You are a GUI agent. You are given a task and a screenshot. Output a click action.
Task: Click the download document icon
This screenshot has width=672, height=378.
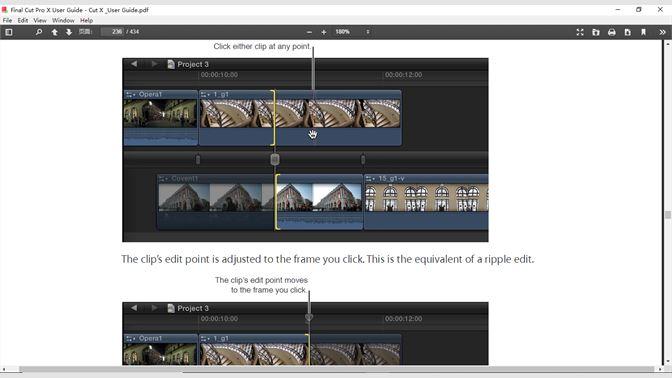(x=627, y=32)
